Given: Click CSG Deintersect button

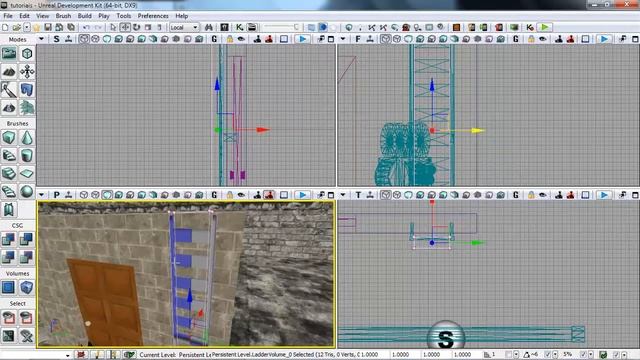Looking at the screenshot, I should point(27,257).
